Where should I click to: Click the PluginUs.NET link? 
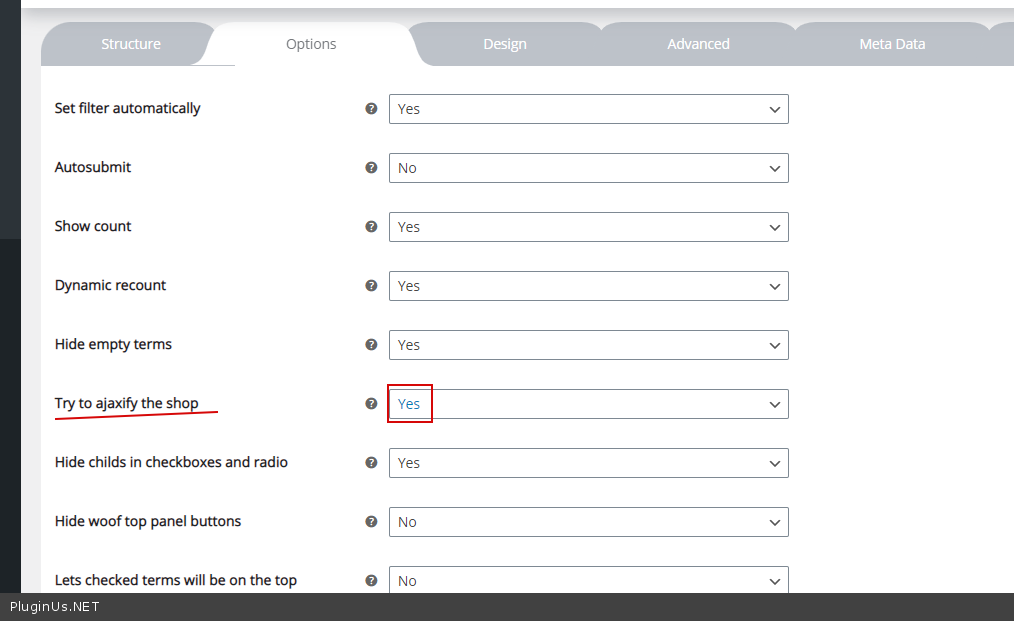(55, 607)
